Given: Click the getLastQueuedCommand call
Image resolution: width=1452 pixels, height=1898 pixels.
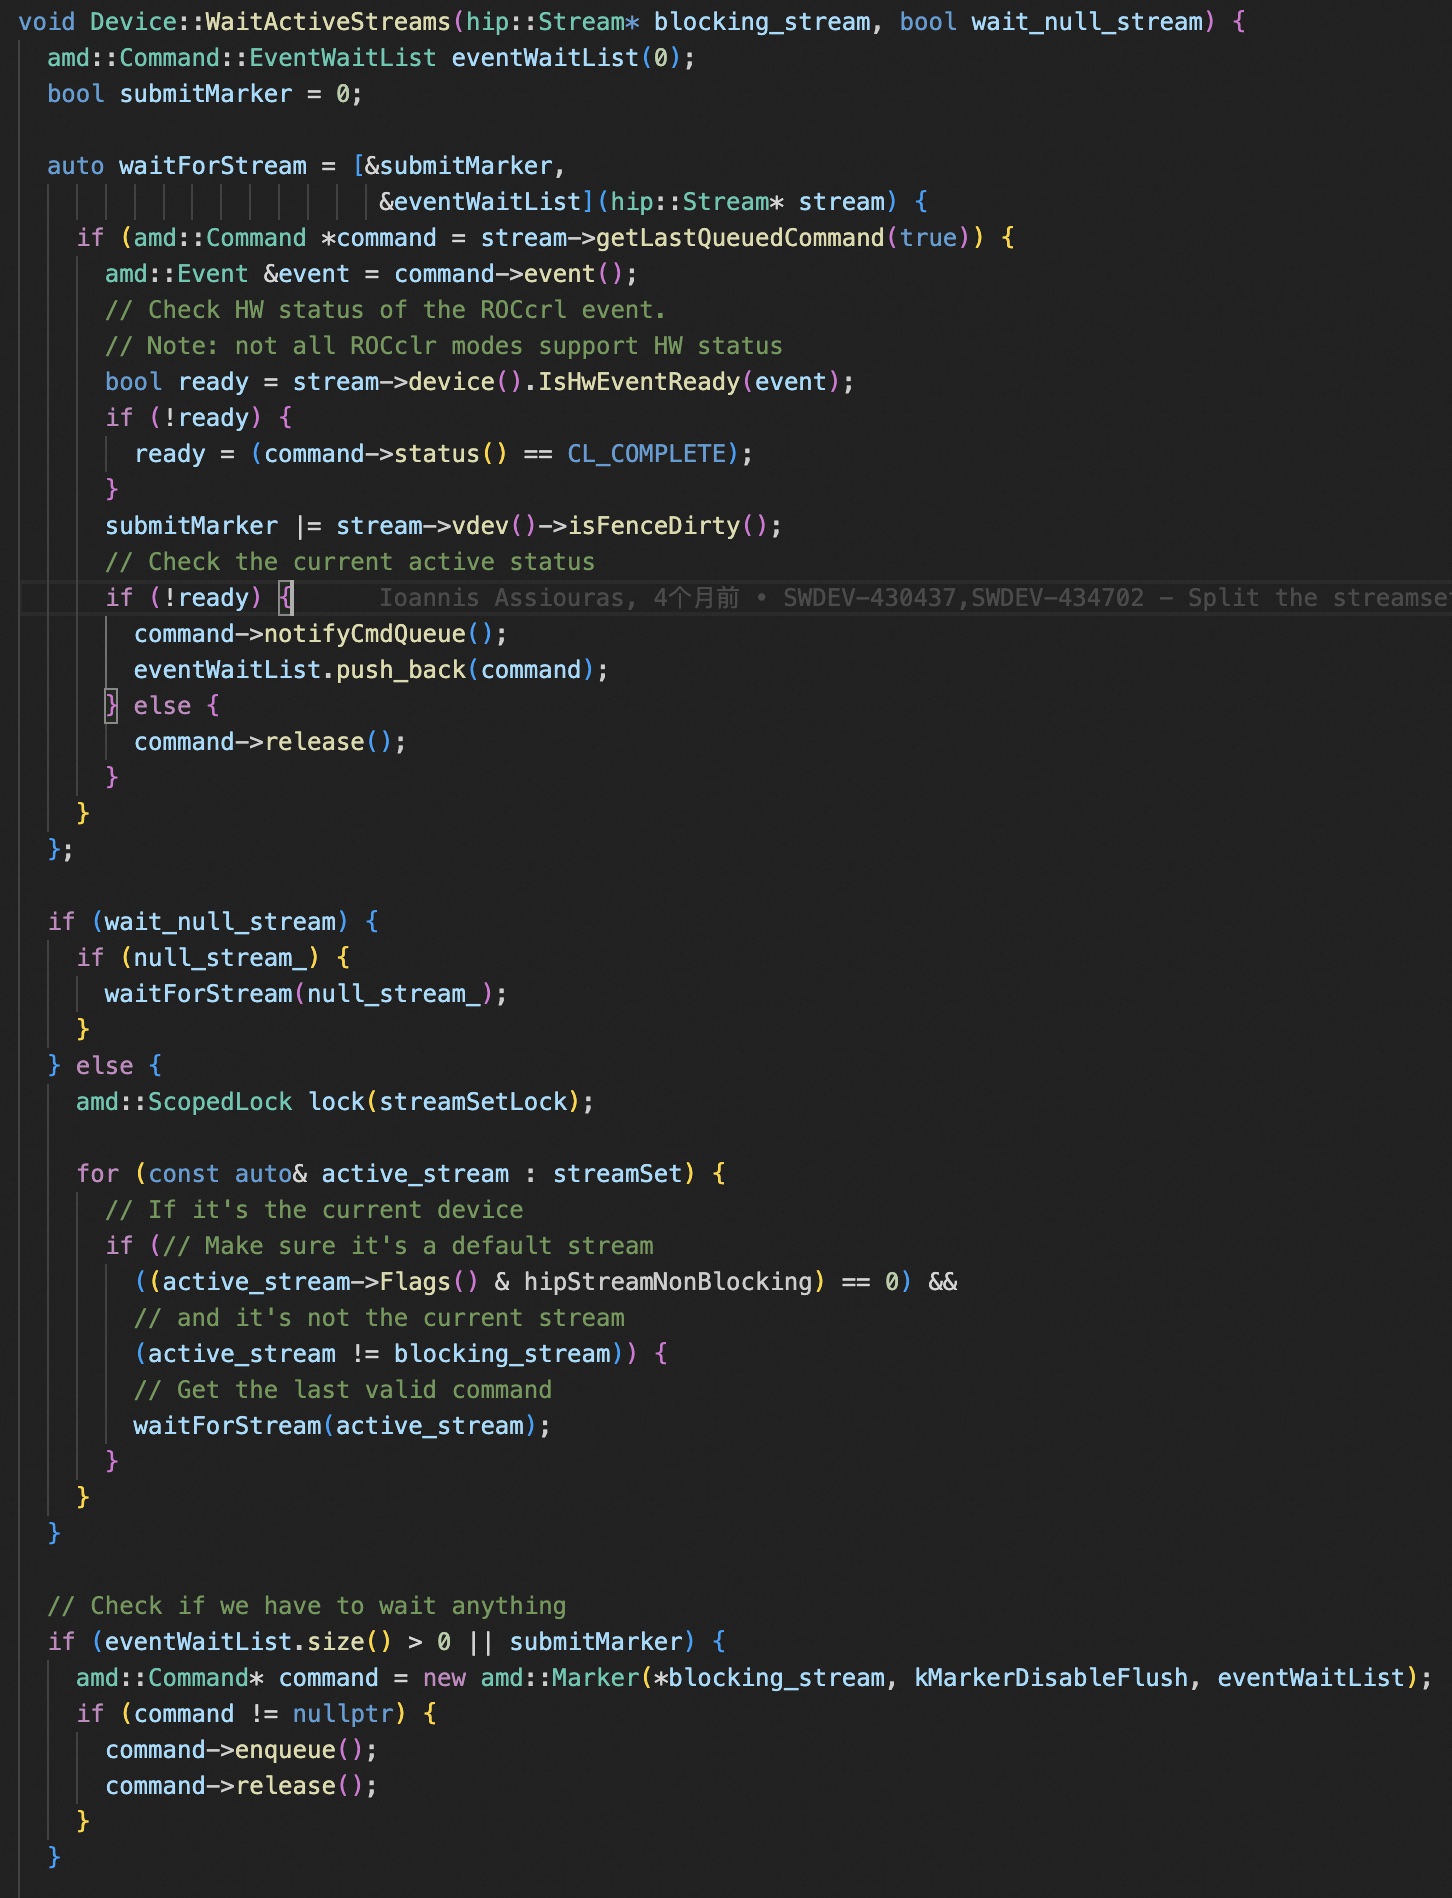Looking at the screenshot, I should [740, 238].
